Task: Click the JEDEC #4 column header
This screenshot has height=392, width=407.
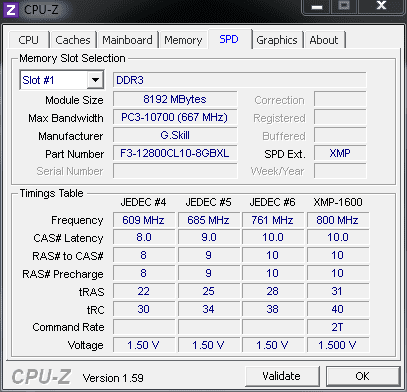Action: coord(143,202)
